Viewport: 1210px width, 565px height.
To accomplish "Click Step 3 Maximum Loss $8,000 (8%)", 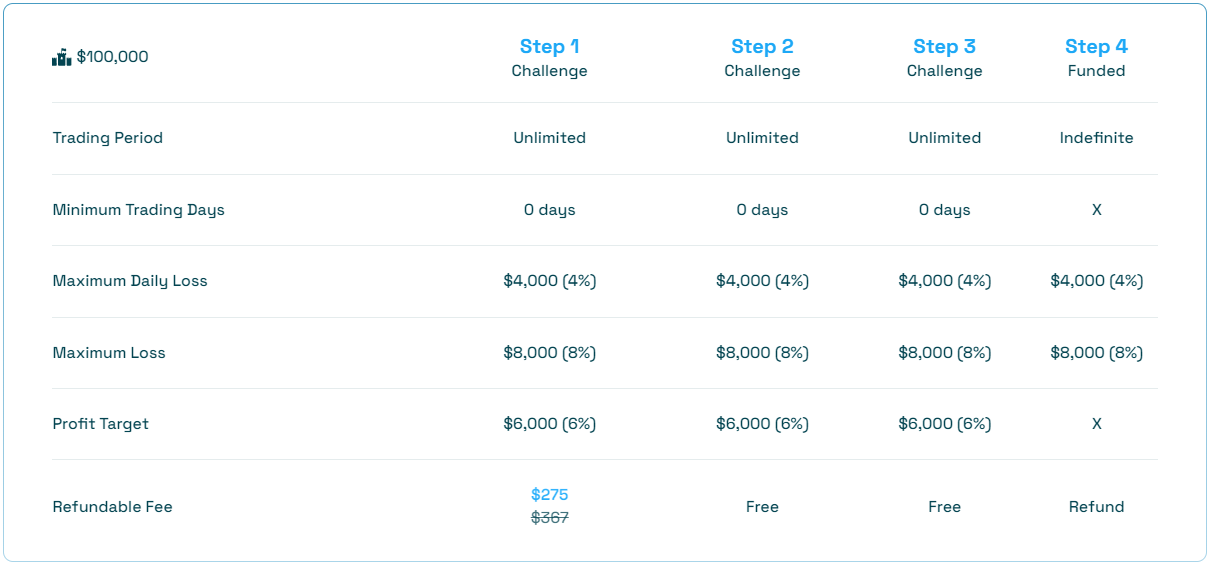I will pos(944,353).
